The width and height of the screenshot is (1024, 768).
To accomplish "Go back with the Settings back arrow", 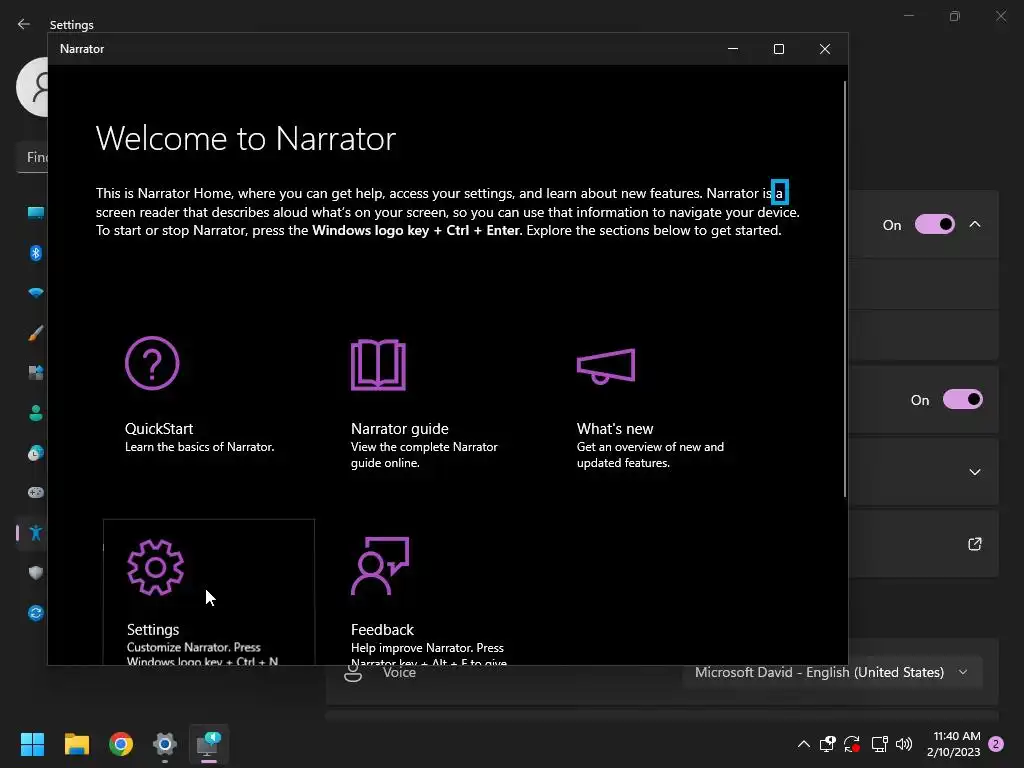I will pyautogui.click(x=24, y=24).
